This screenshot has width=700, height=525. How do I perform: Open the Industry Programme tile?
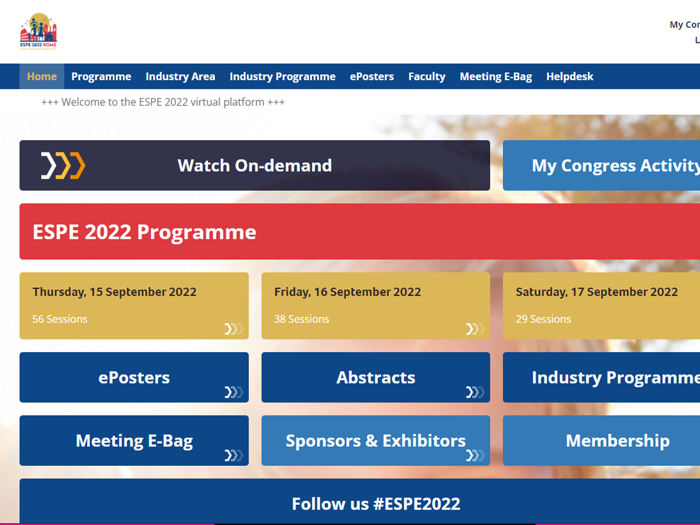click(x=601, y=377)
